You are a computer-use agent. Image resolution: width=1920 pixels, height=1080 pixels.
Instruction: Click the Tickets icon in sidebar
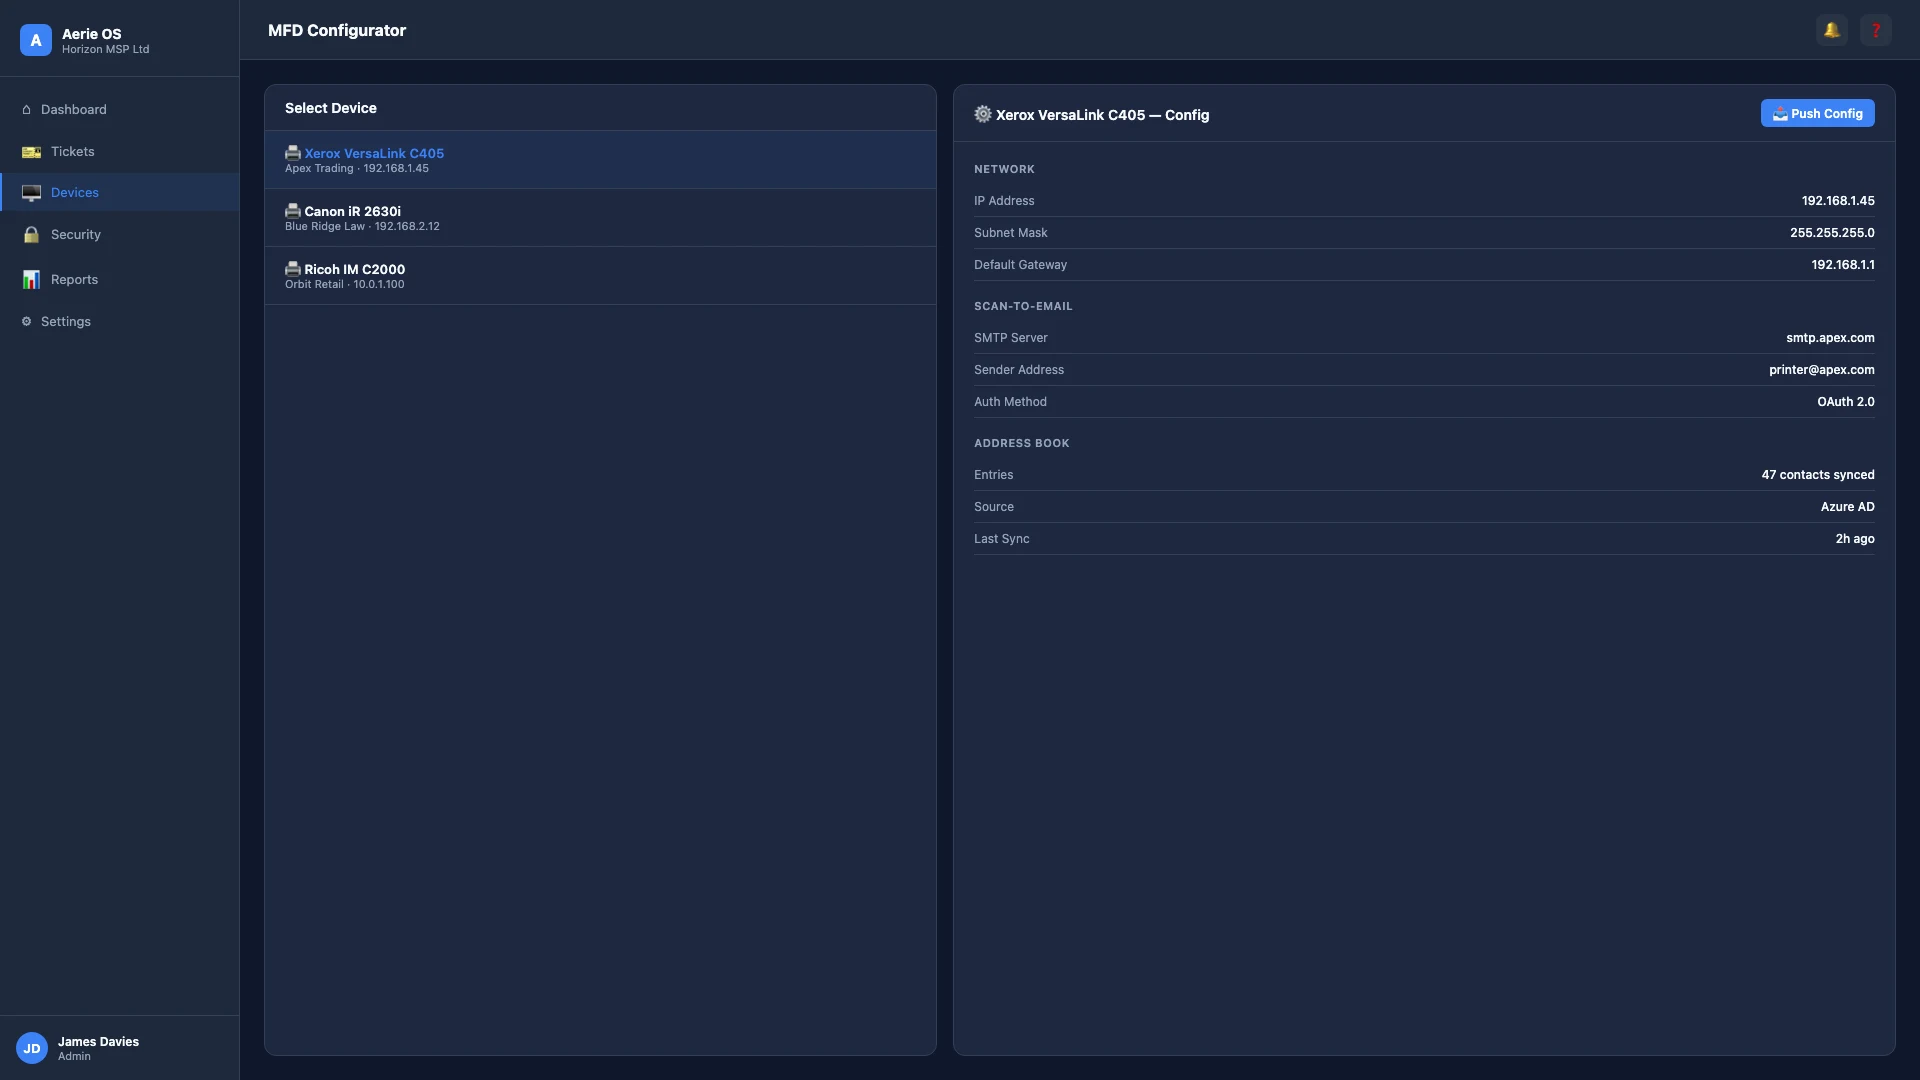31,152
